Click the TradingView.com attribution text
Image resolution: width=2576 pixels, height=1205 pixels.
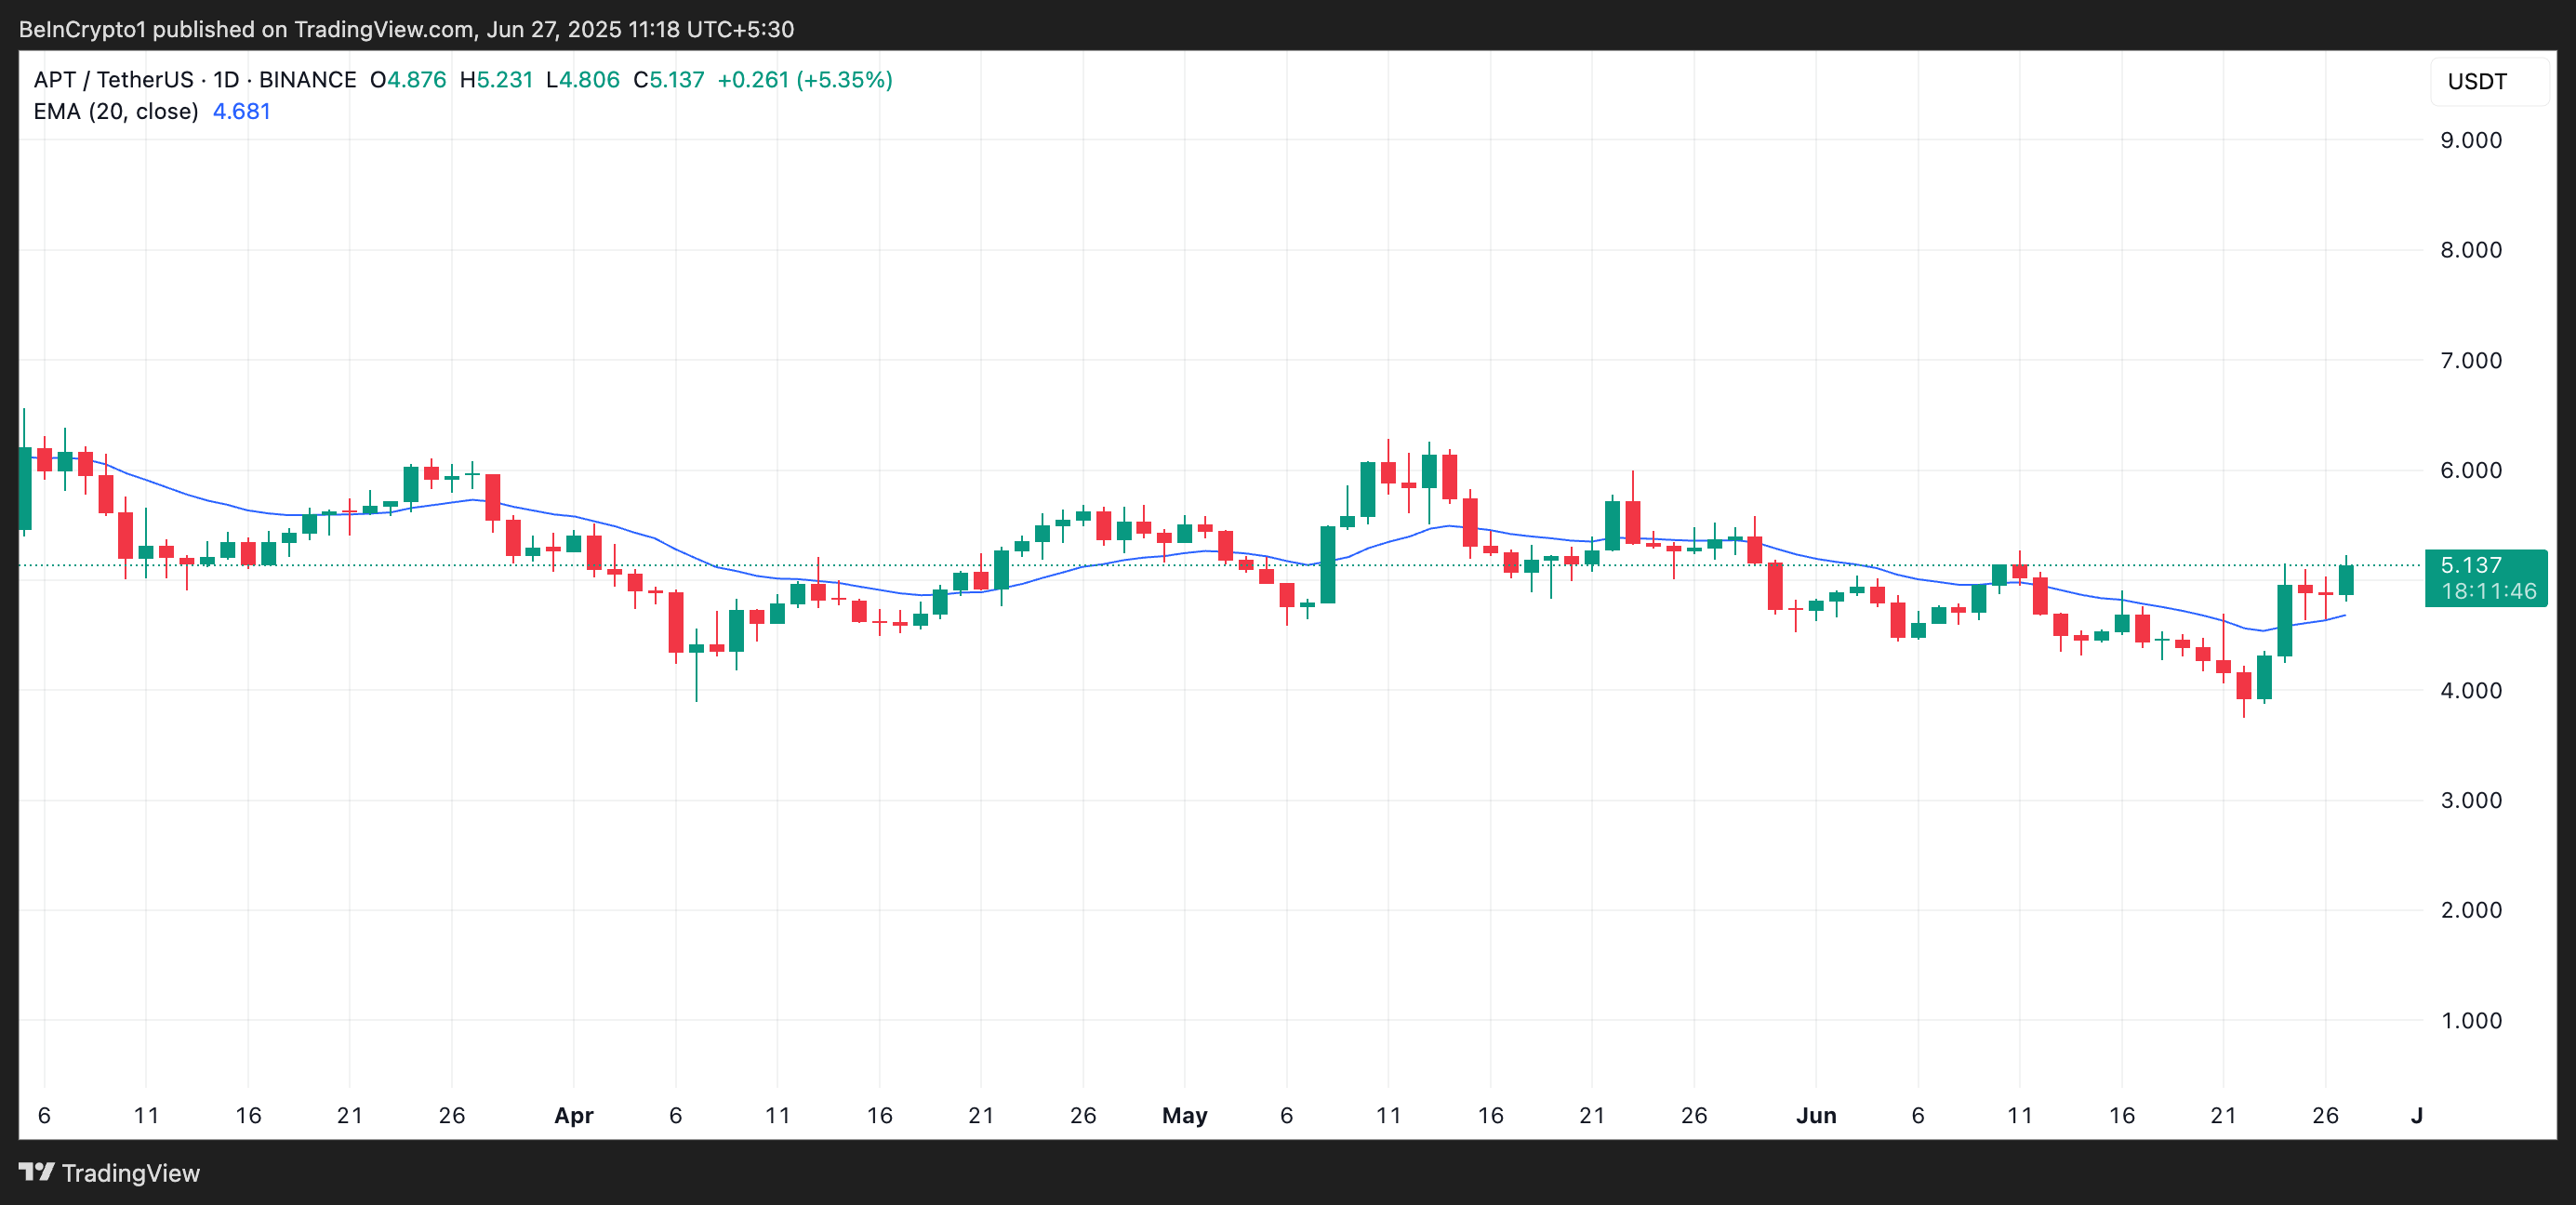pos(380,28)
